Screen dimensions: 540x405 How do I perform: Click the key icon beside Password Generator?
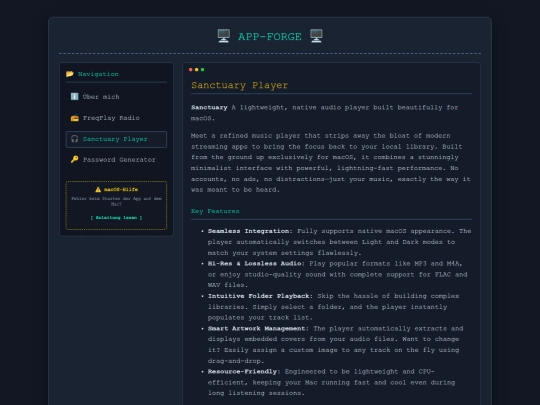[74, 159]
